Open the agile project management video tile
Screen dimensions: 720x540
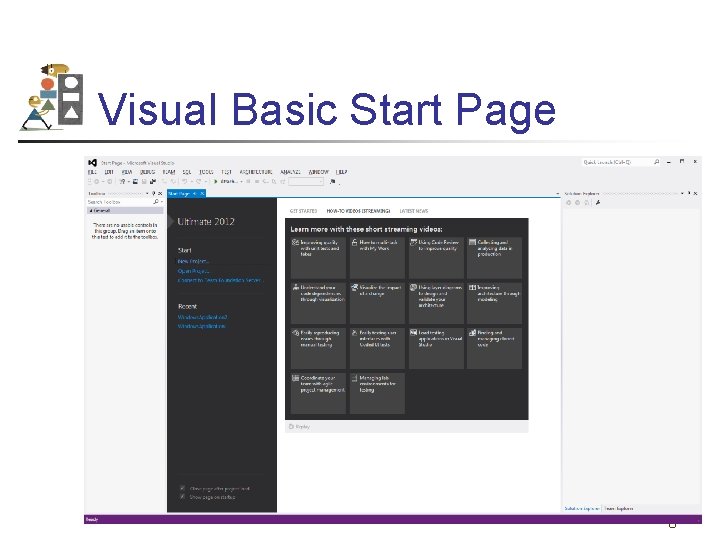318,393
